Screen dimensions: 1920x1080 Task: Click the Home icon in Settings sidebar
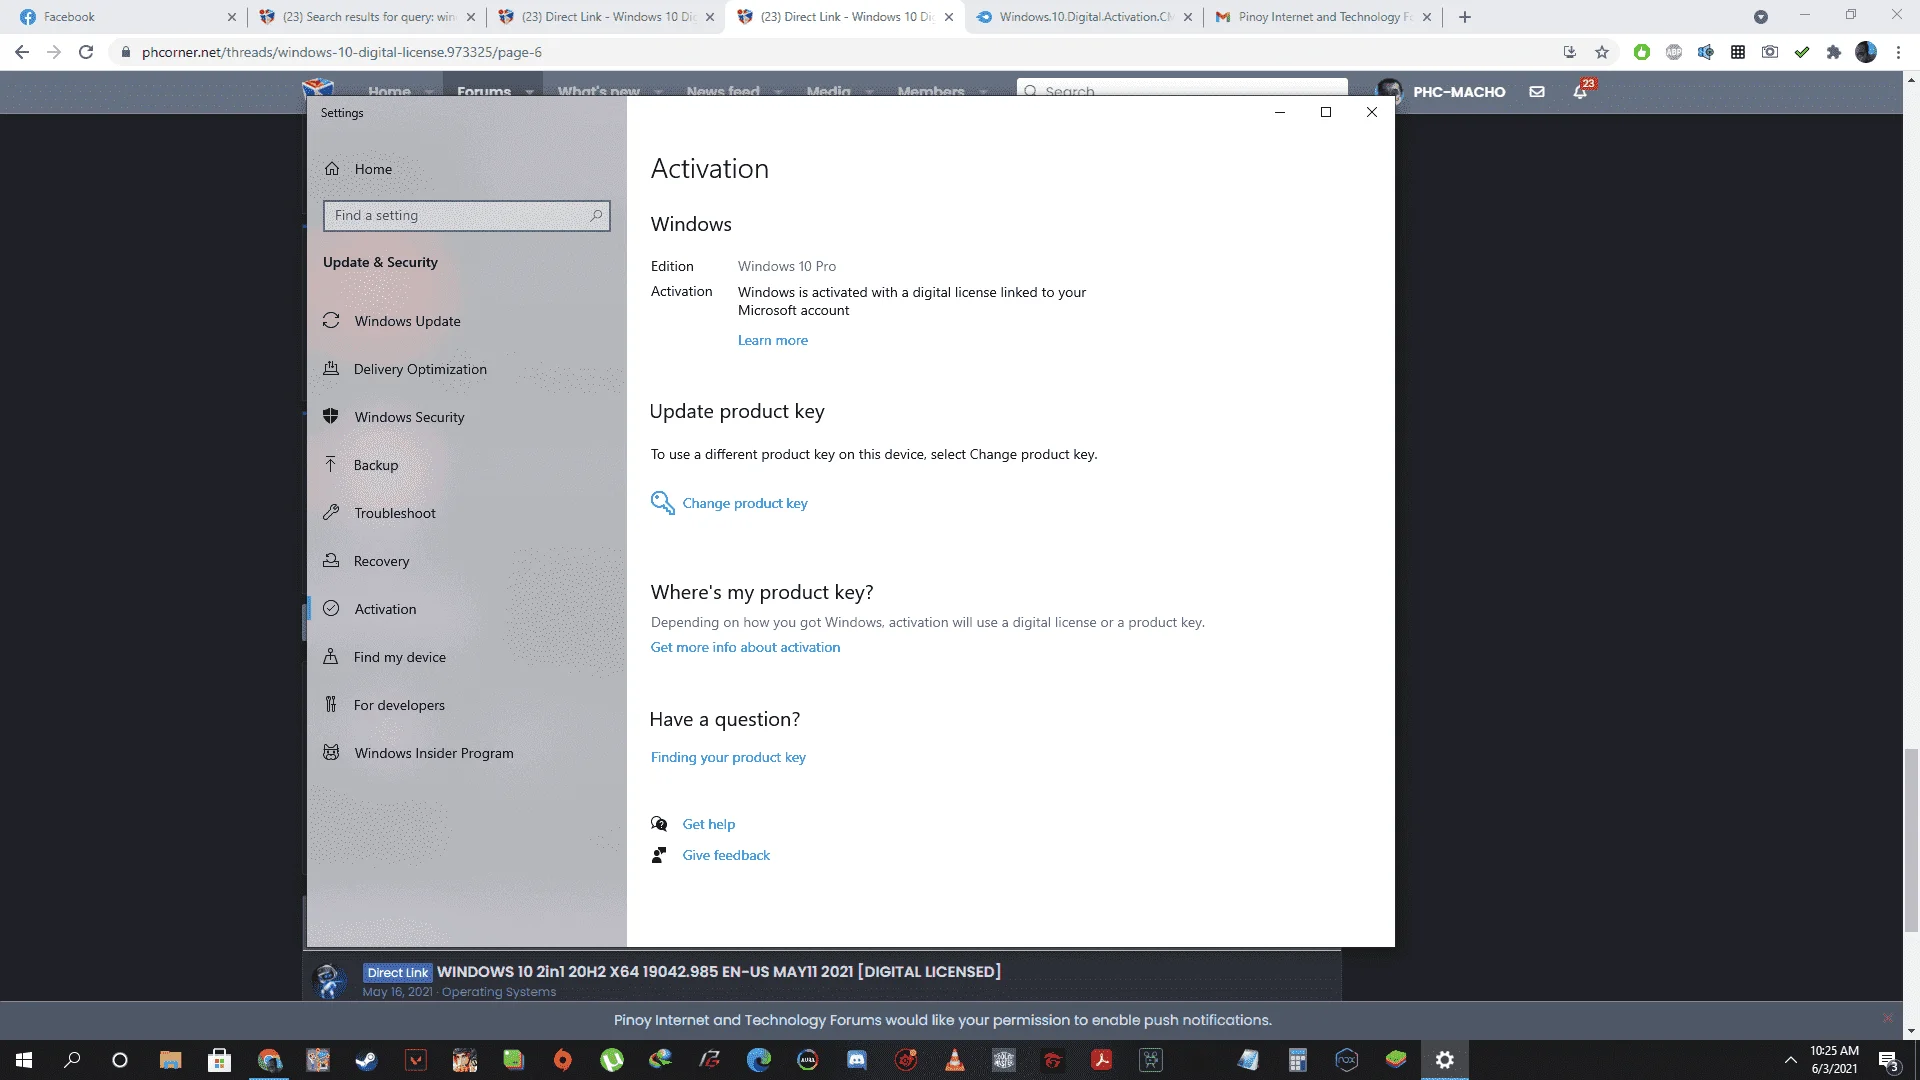332,168
